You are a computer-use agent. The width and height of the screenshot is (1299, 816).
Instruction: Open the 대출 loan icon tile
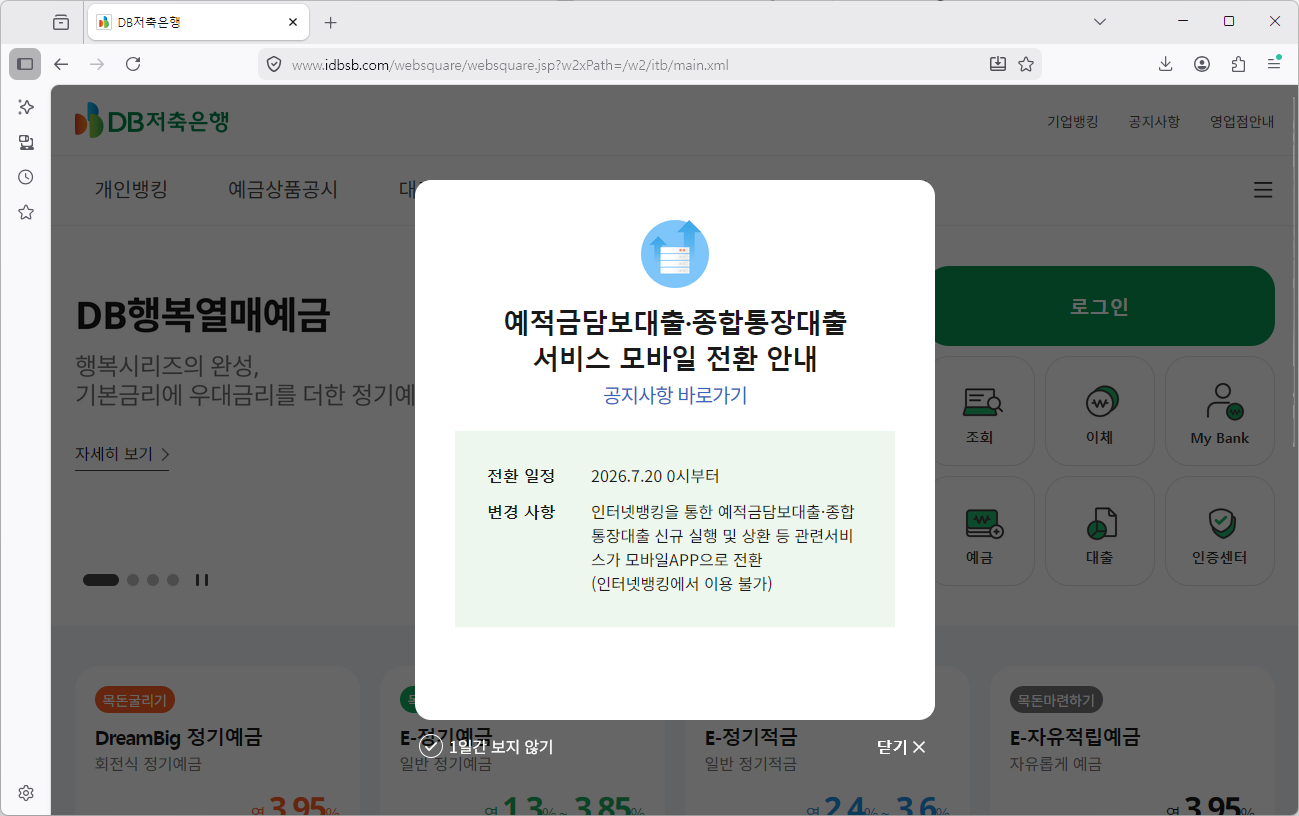(1099, 531)
